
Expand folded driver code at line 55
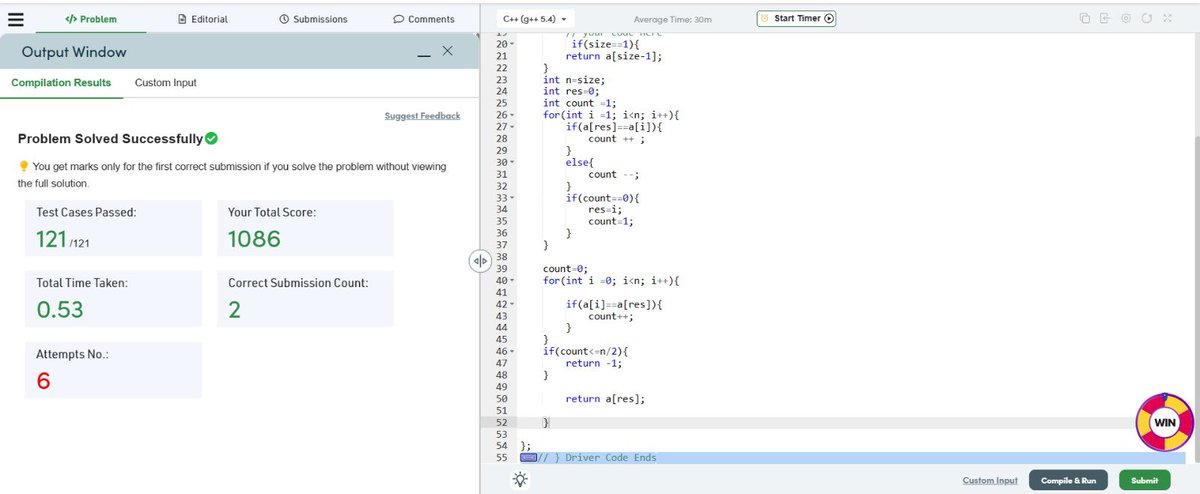coord(528,457)
